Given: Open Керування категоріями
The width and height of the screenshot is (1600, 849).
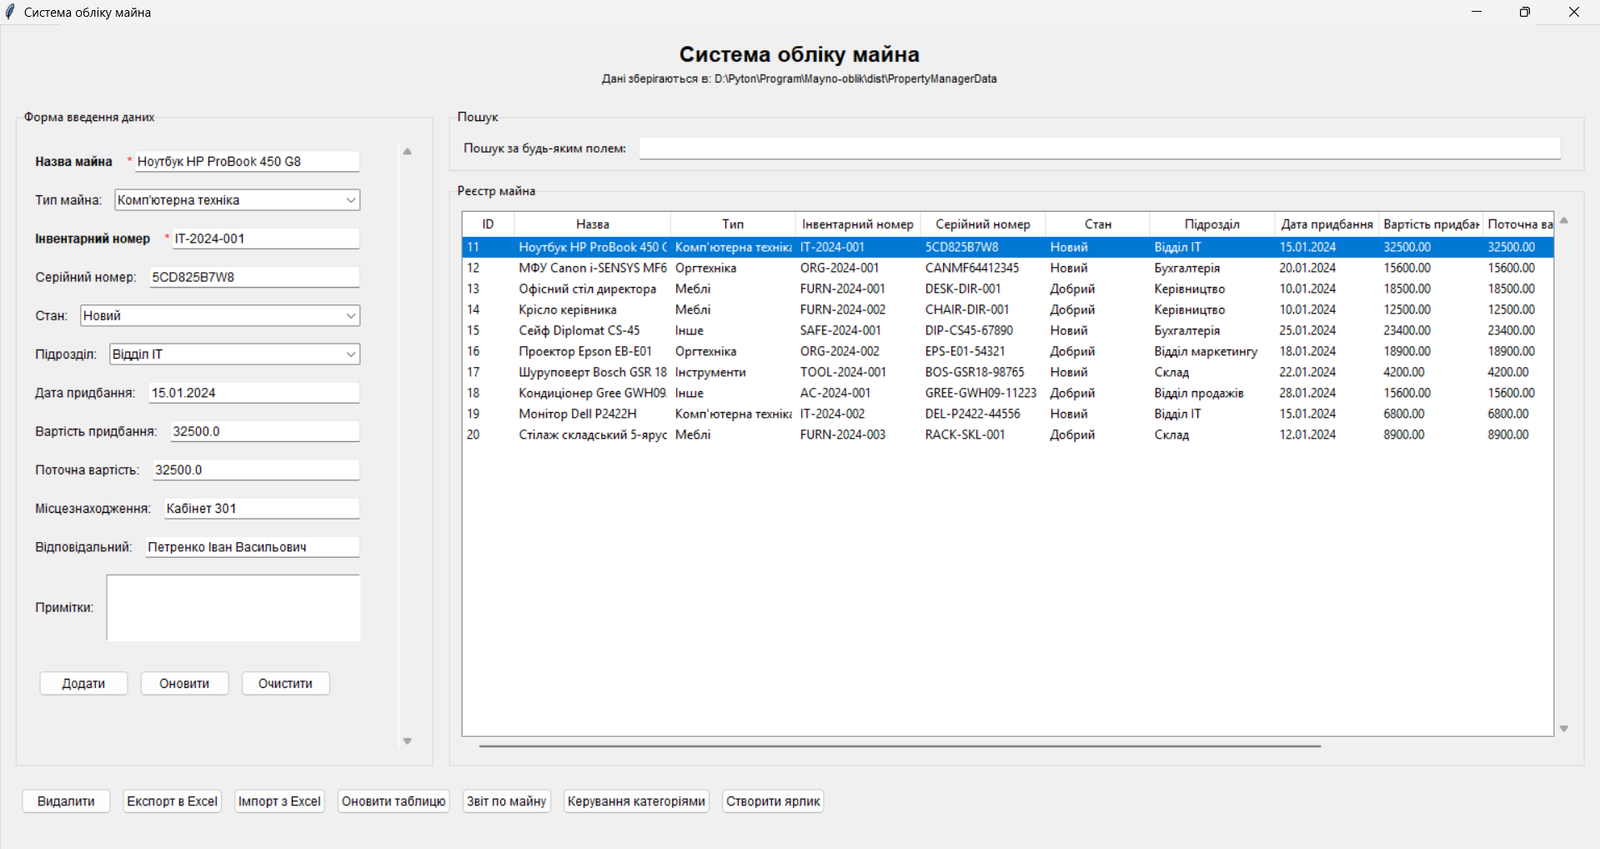Looking at the screenshot, I should (x=636, y=801).
